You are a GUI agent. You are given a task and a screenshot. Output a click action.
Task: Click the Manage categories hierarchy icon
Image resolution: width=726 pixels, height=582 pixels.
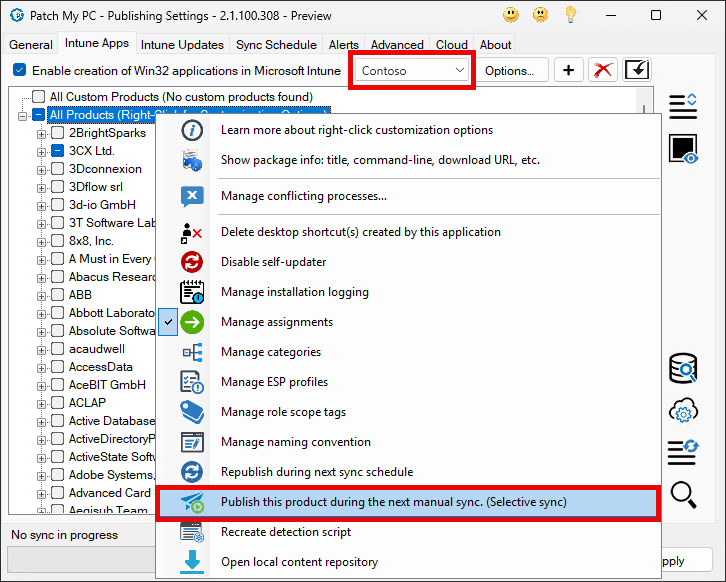pyautogui.click(x=192, y=352)
